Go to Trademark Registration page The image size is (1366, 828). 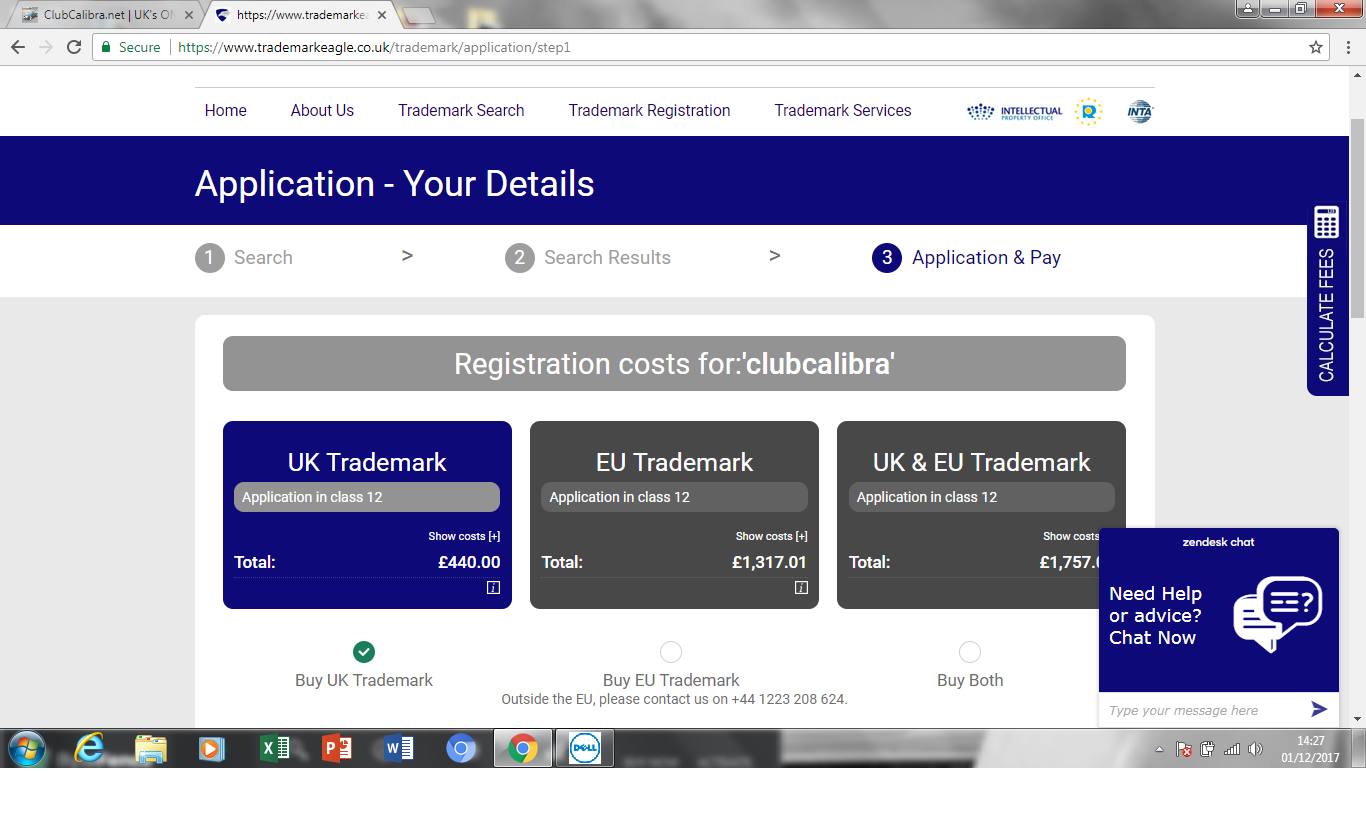649,111
